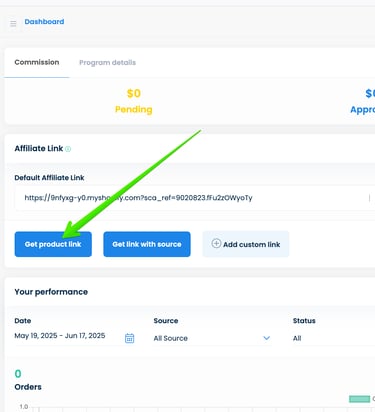This screenshot has width=375, height=412.
Task: Switch to the Program details tab
Action: pyautogui.click(x=107, y=63)
